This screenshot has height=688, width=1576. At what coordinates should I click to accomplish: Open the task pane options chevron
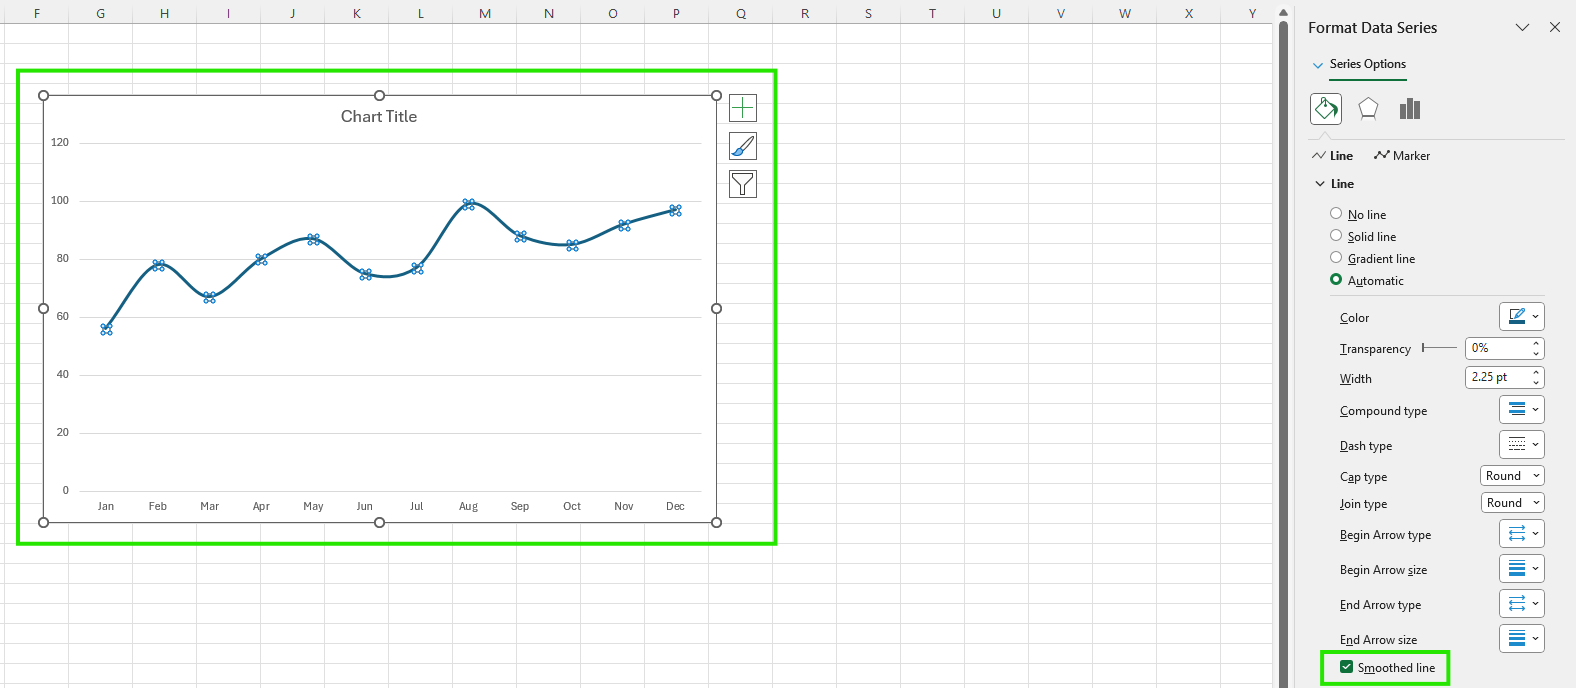1522,27
